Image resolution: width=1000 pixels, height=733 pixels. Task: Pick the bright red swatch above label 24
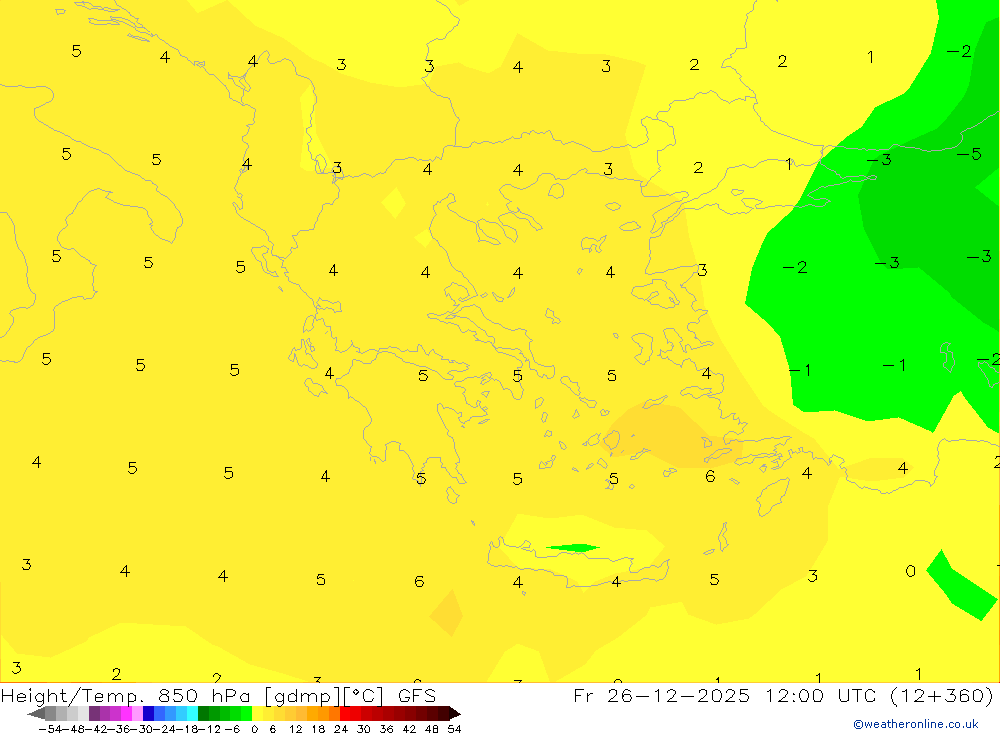coord(345,714)
